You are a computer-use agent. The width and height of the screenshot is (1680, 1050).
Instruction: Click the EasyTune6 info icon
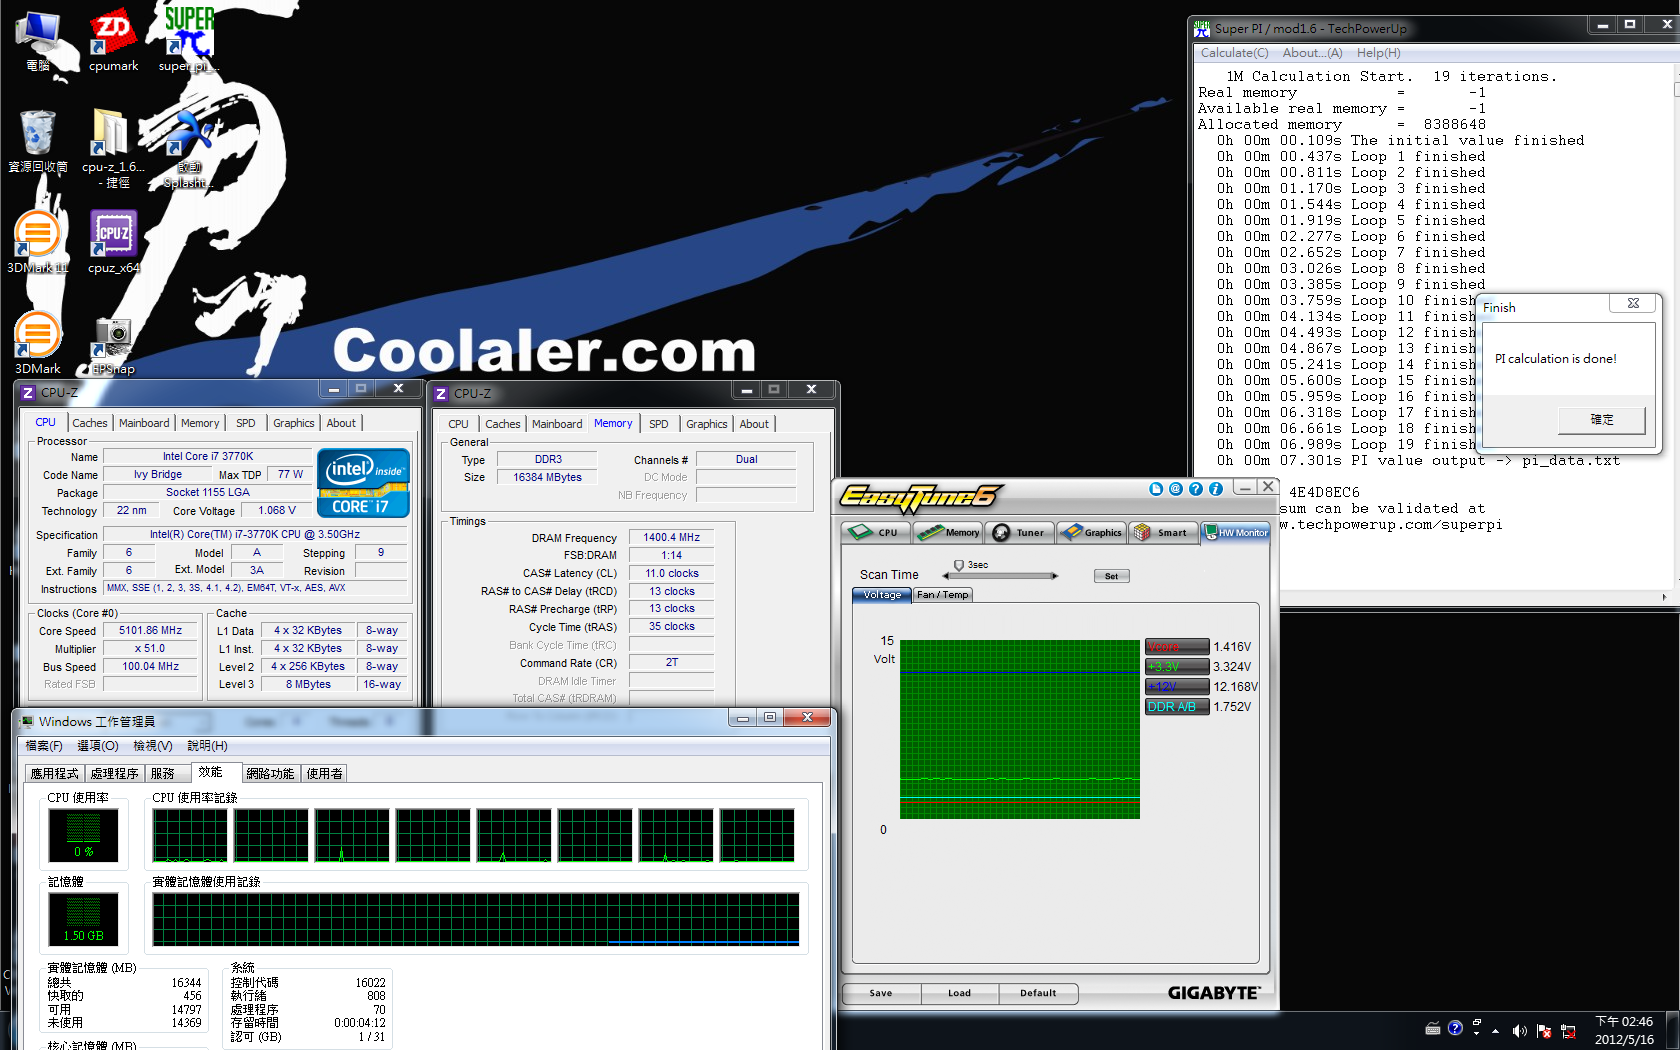1216,489
